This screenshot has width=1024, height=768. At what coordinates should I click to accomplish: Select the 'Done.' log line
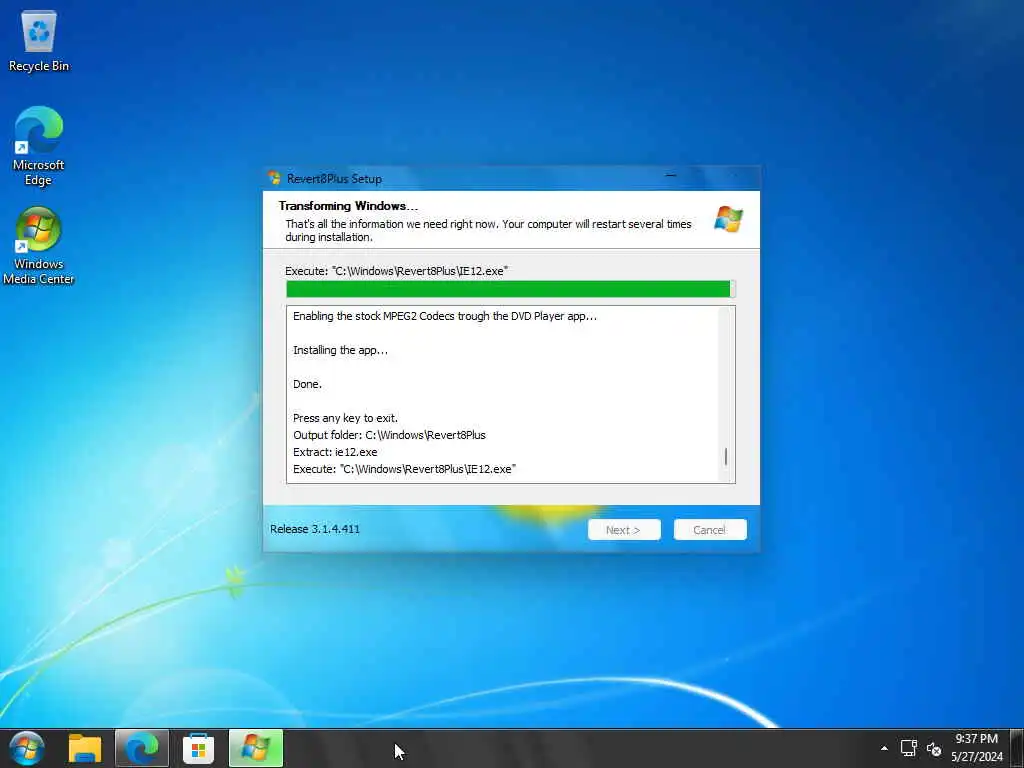click(307, 384)
